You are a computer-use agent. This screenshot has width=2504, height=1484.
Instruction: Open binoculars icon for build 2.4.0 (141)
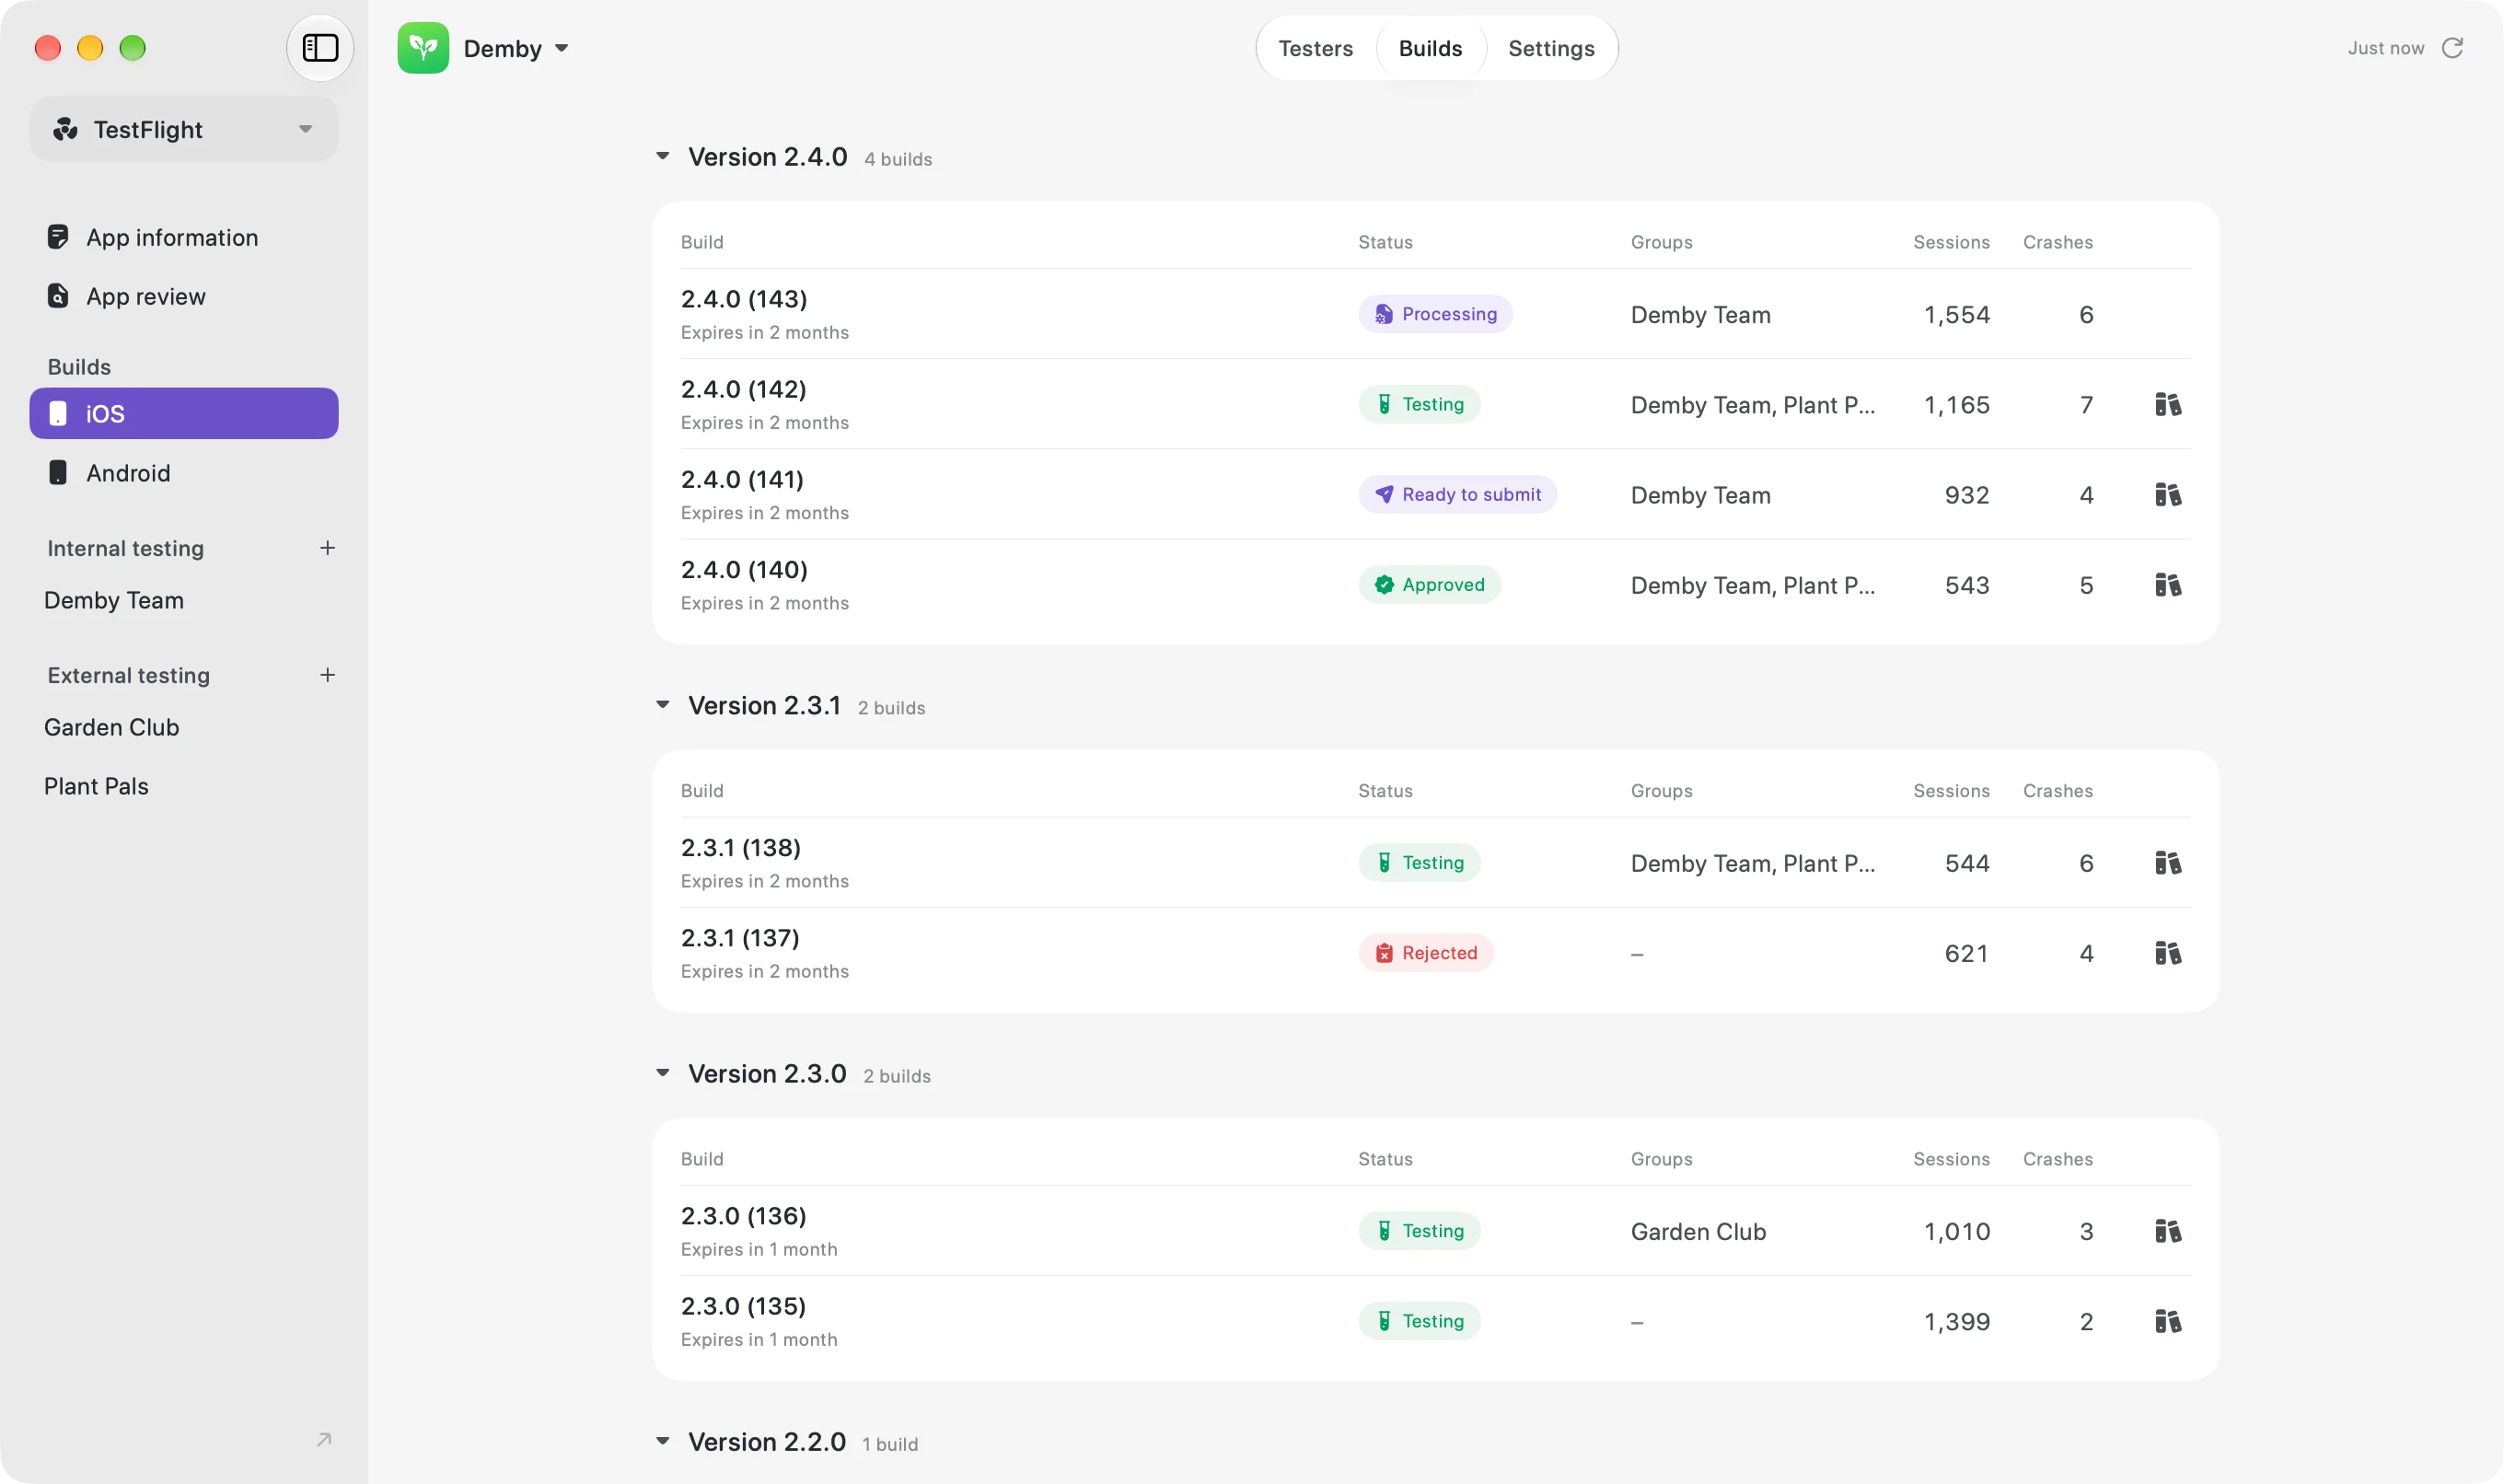click(2167, 494)
